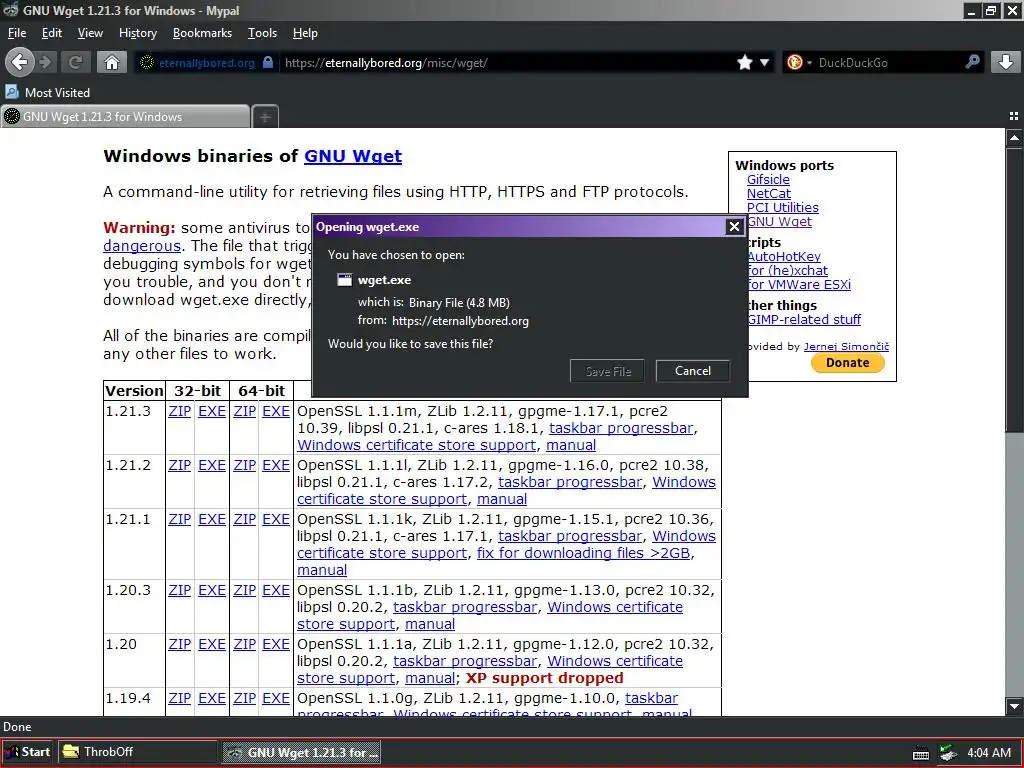Open a new tab with plus button
This screenshot has height=768, width=1024.
tap(265, 117)
